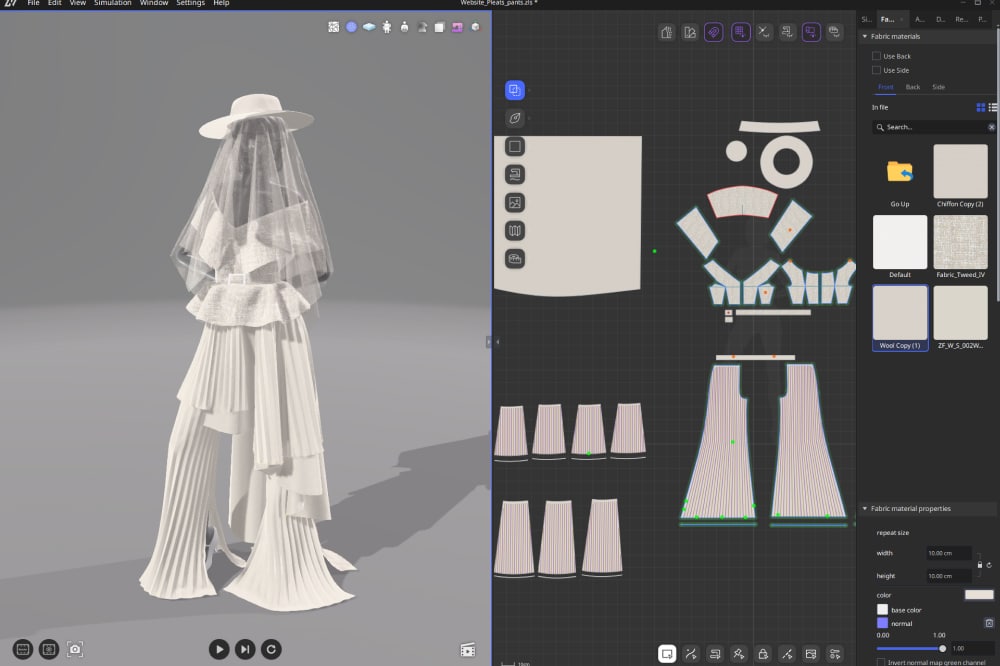1000x666 pixels.
Task: Click the normal map blue swatch
Action: [883, 623]
